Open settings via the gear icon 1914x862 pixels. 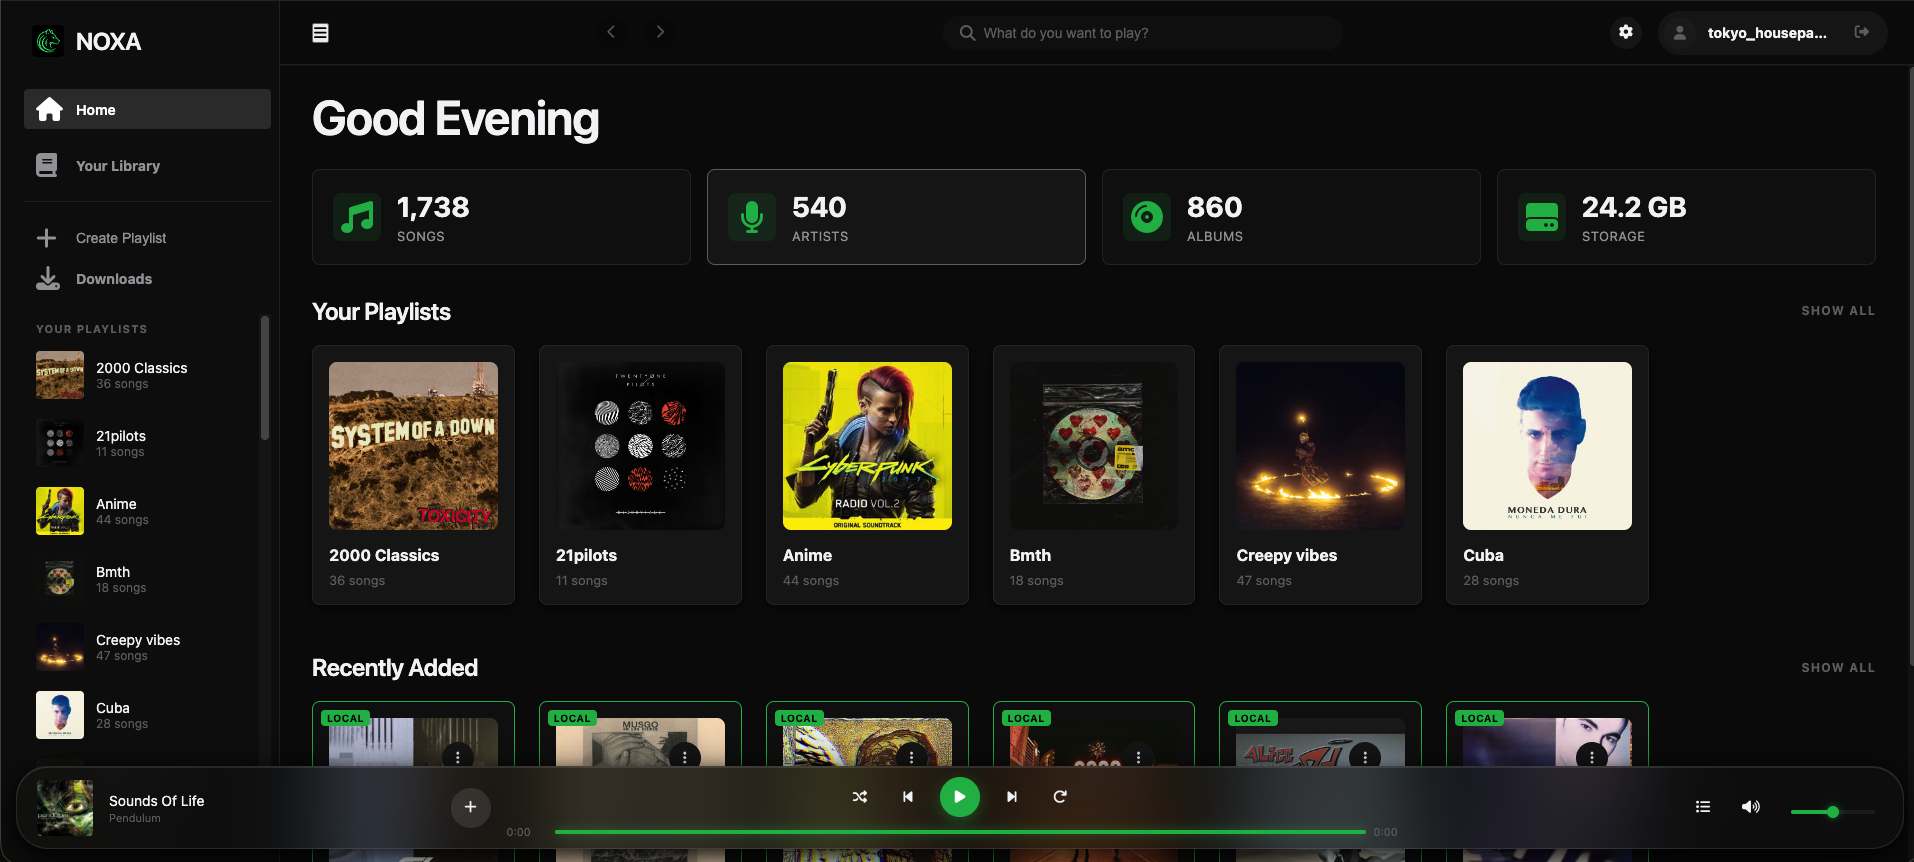coord(1626,32)
